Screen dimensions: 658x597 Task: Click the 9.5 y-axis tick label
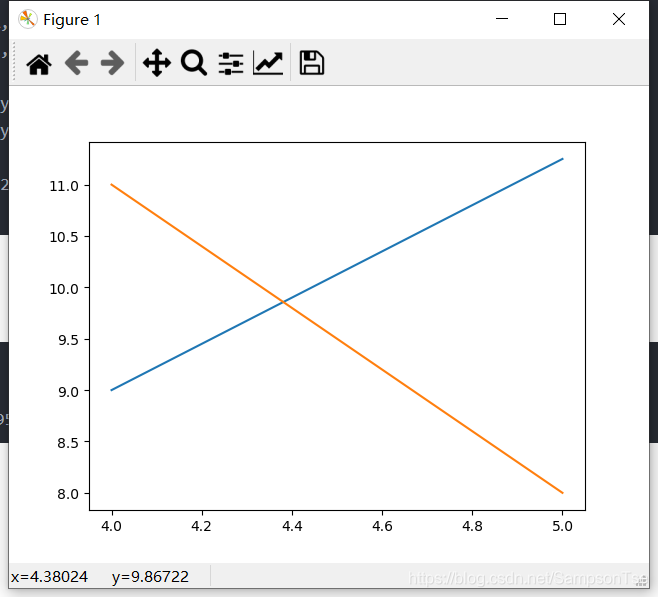pyautogui.click(x=68, y=340)
